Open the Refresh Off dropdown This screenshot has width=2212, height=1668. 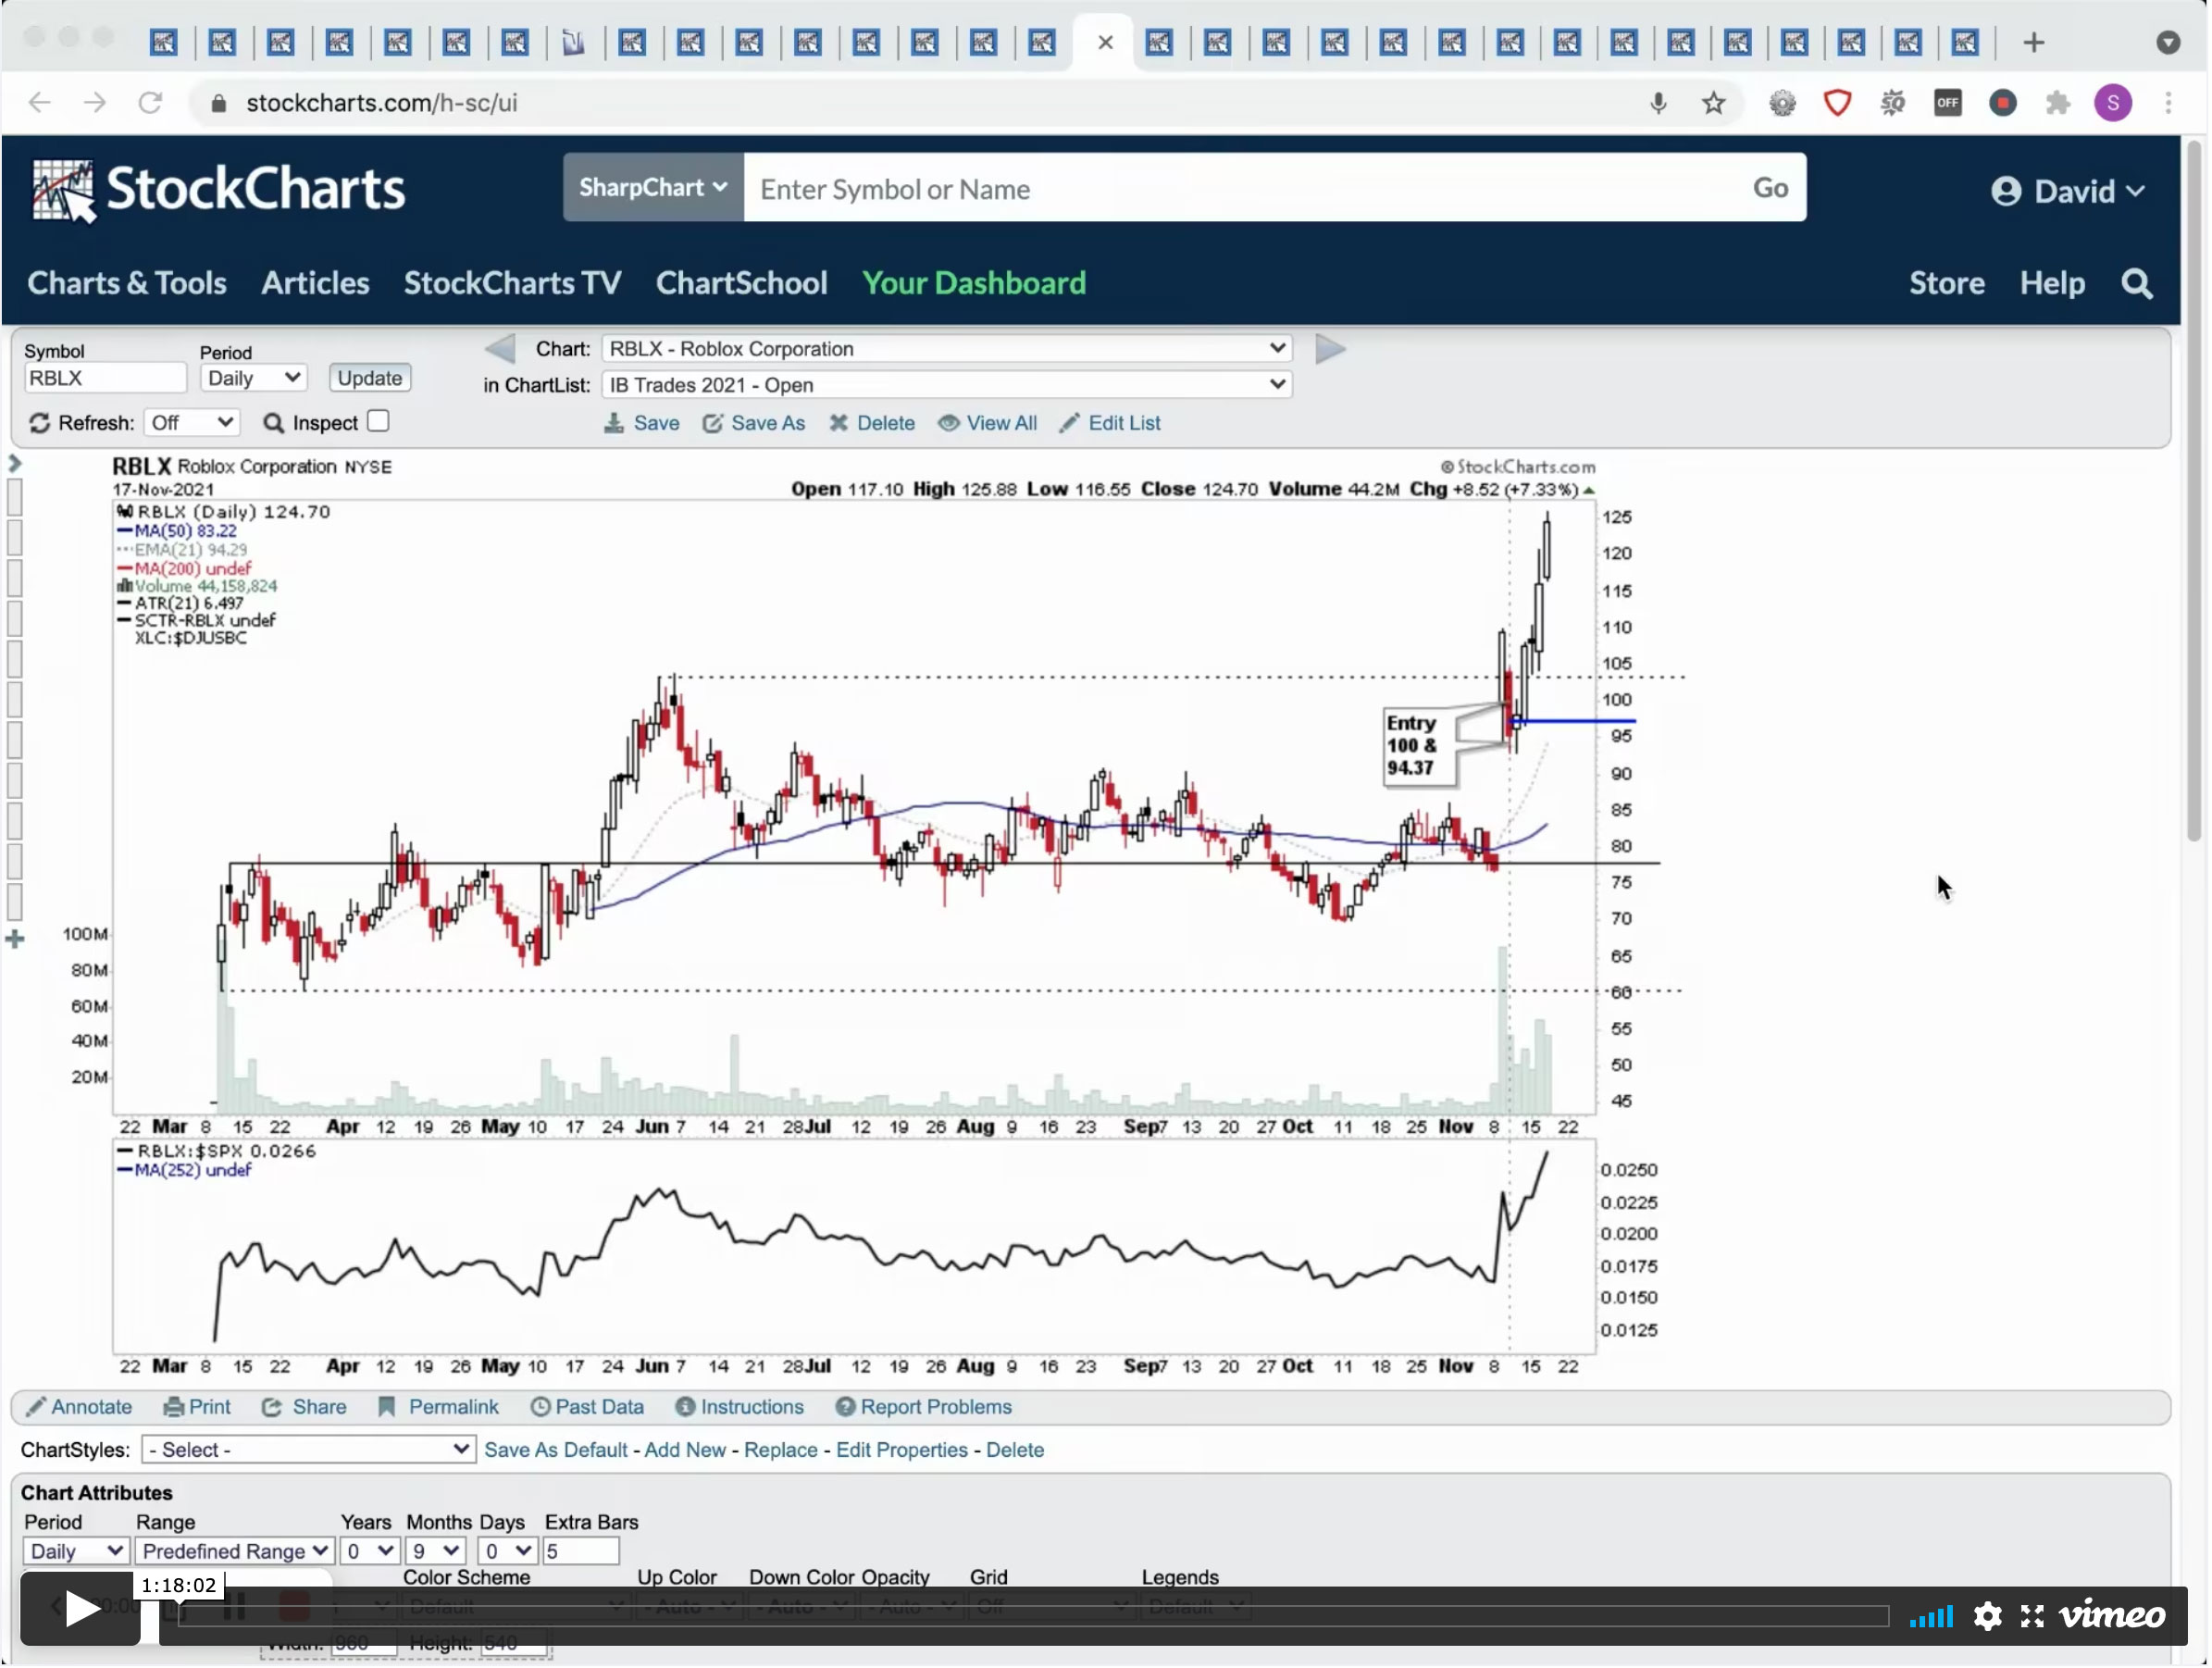[191, 423]
